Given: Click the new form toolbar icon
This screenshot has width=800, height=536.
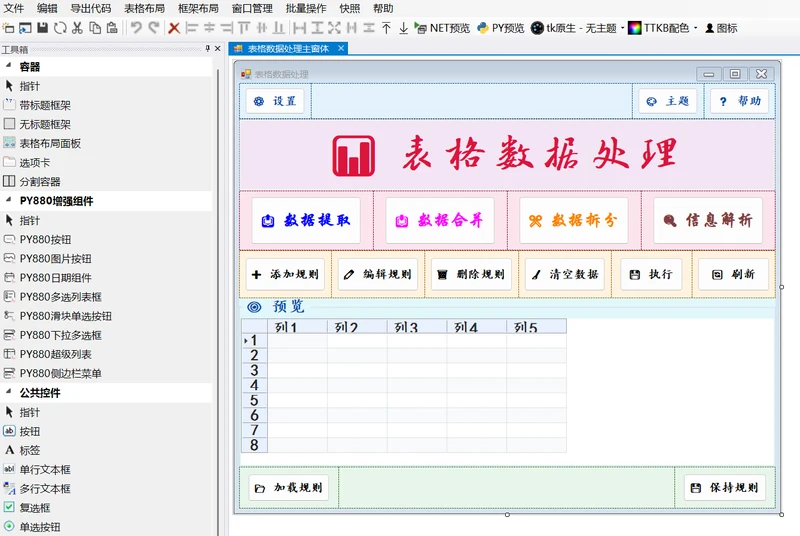Looking at the screenshot, I should pos(8,28).
